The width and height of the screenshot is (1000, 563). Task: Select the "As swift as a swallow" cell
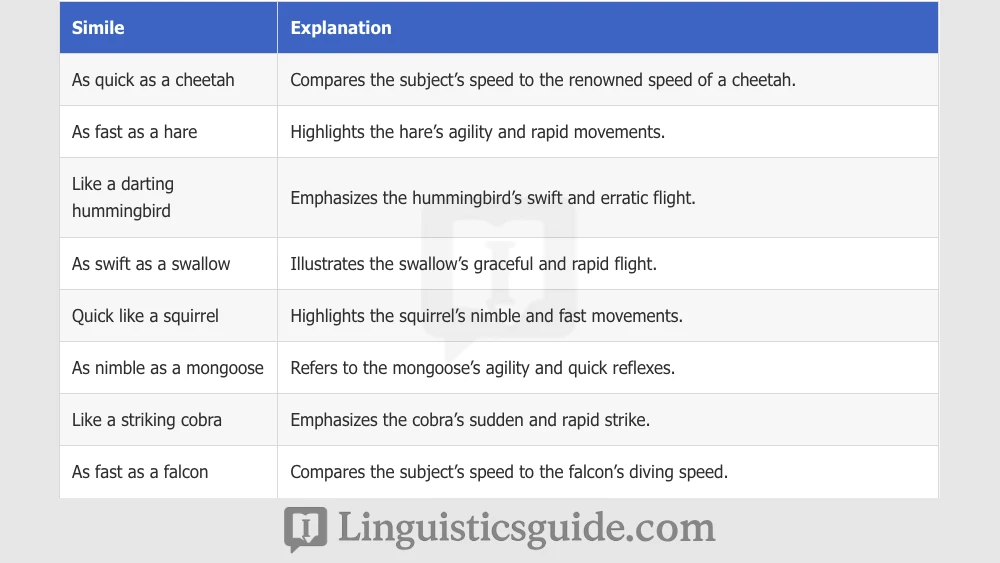(151, 264)
